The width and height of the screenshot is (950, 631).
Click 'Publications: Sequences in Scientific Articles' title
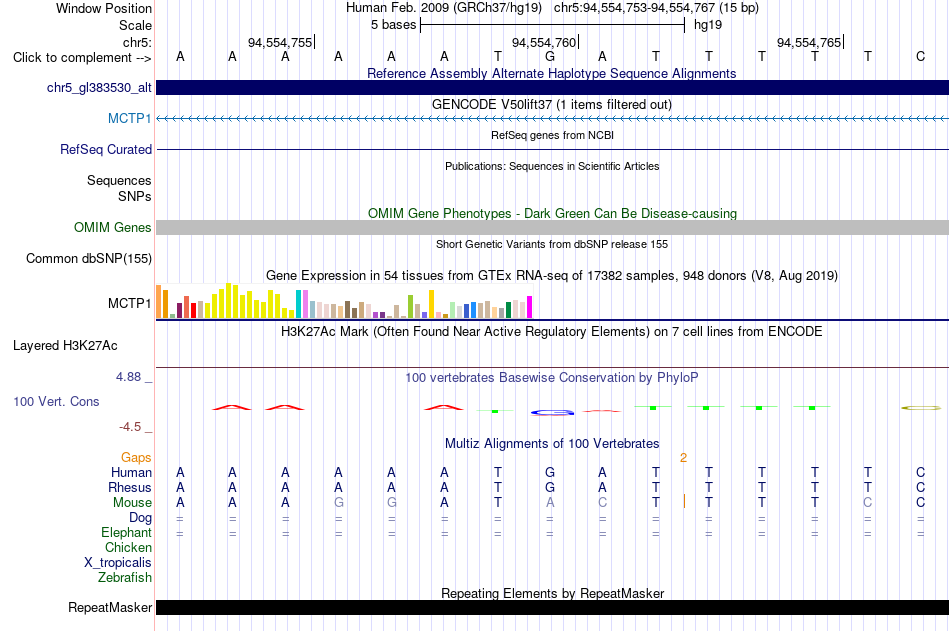[552, 166]
